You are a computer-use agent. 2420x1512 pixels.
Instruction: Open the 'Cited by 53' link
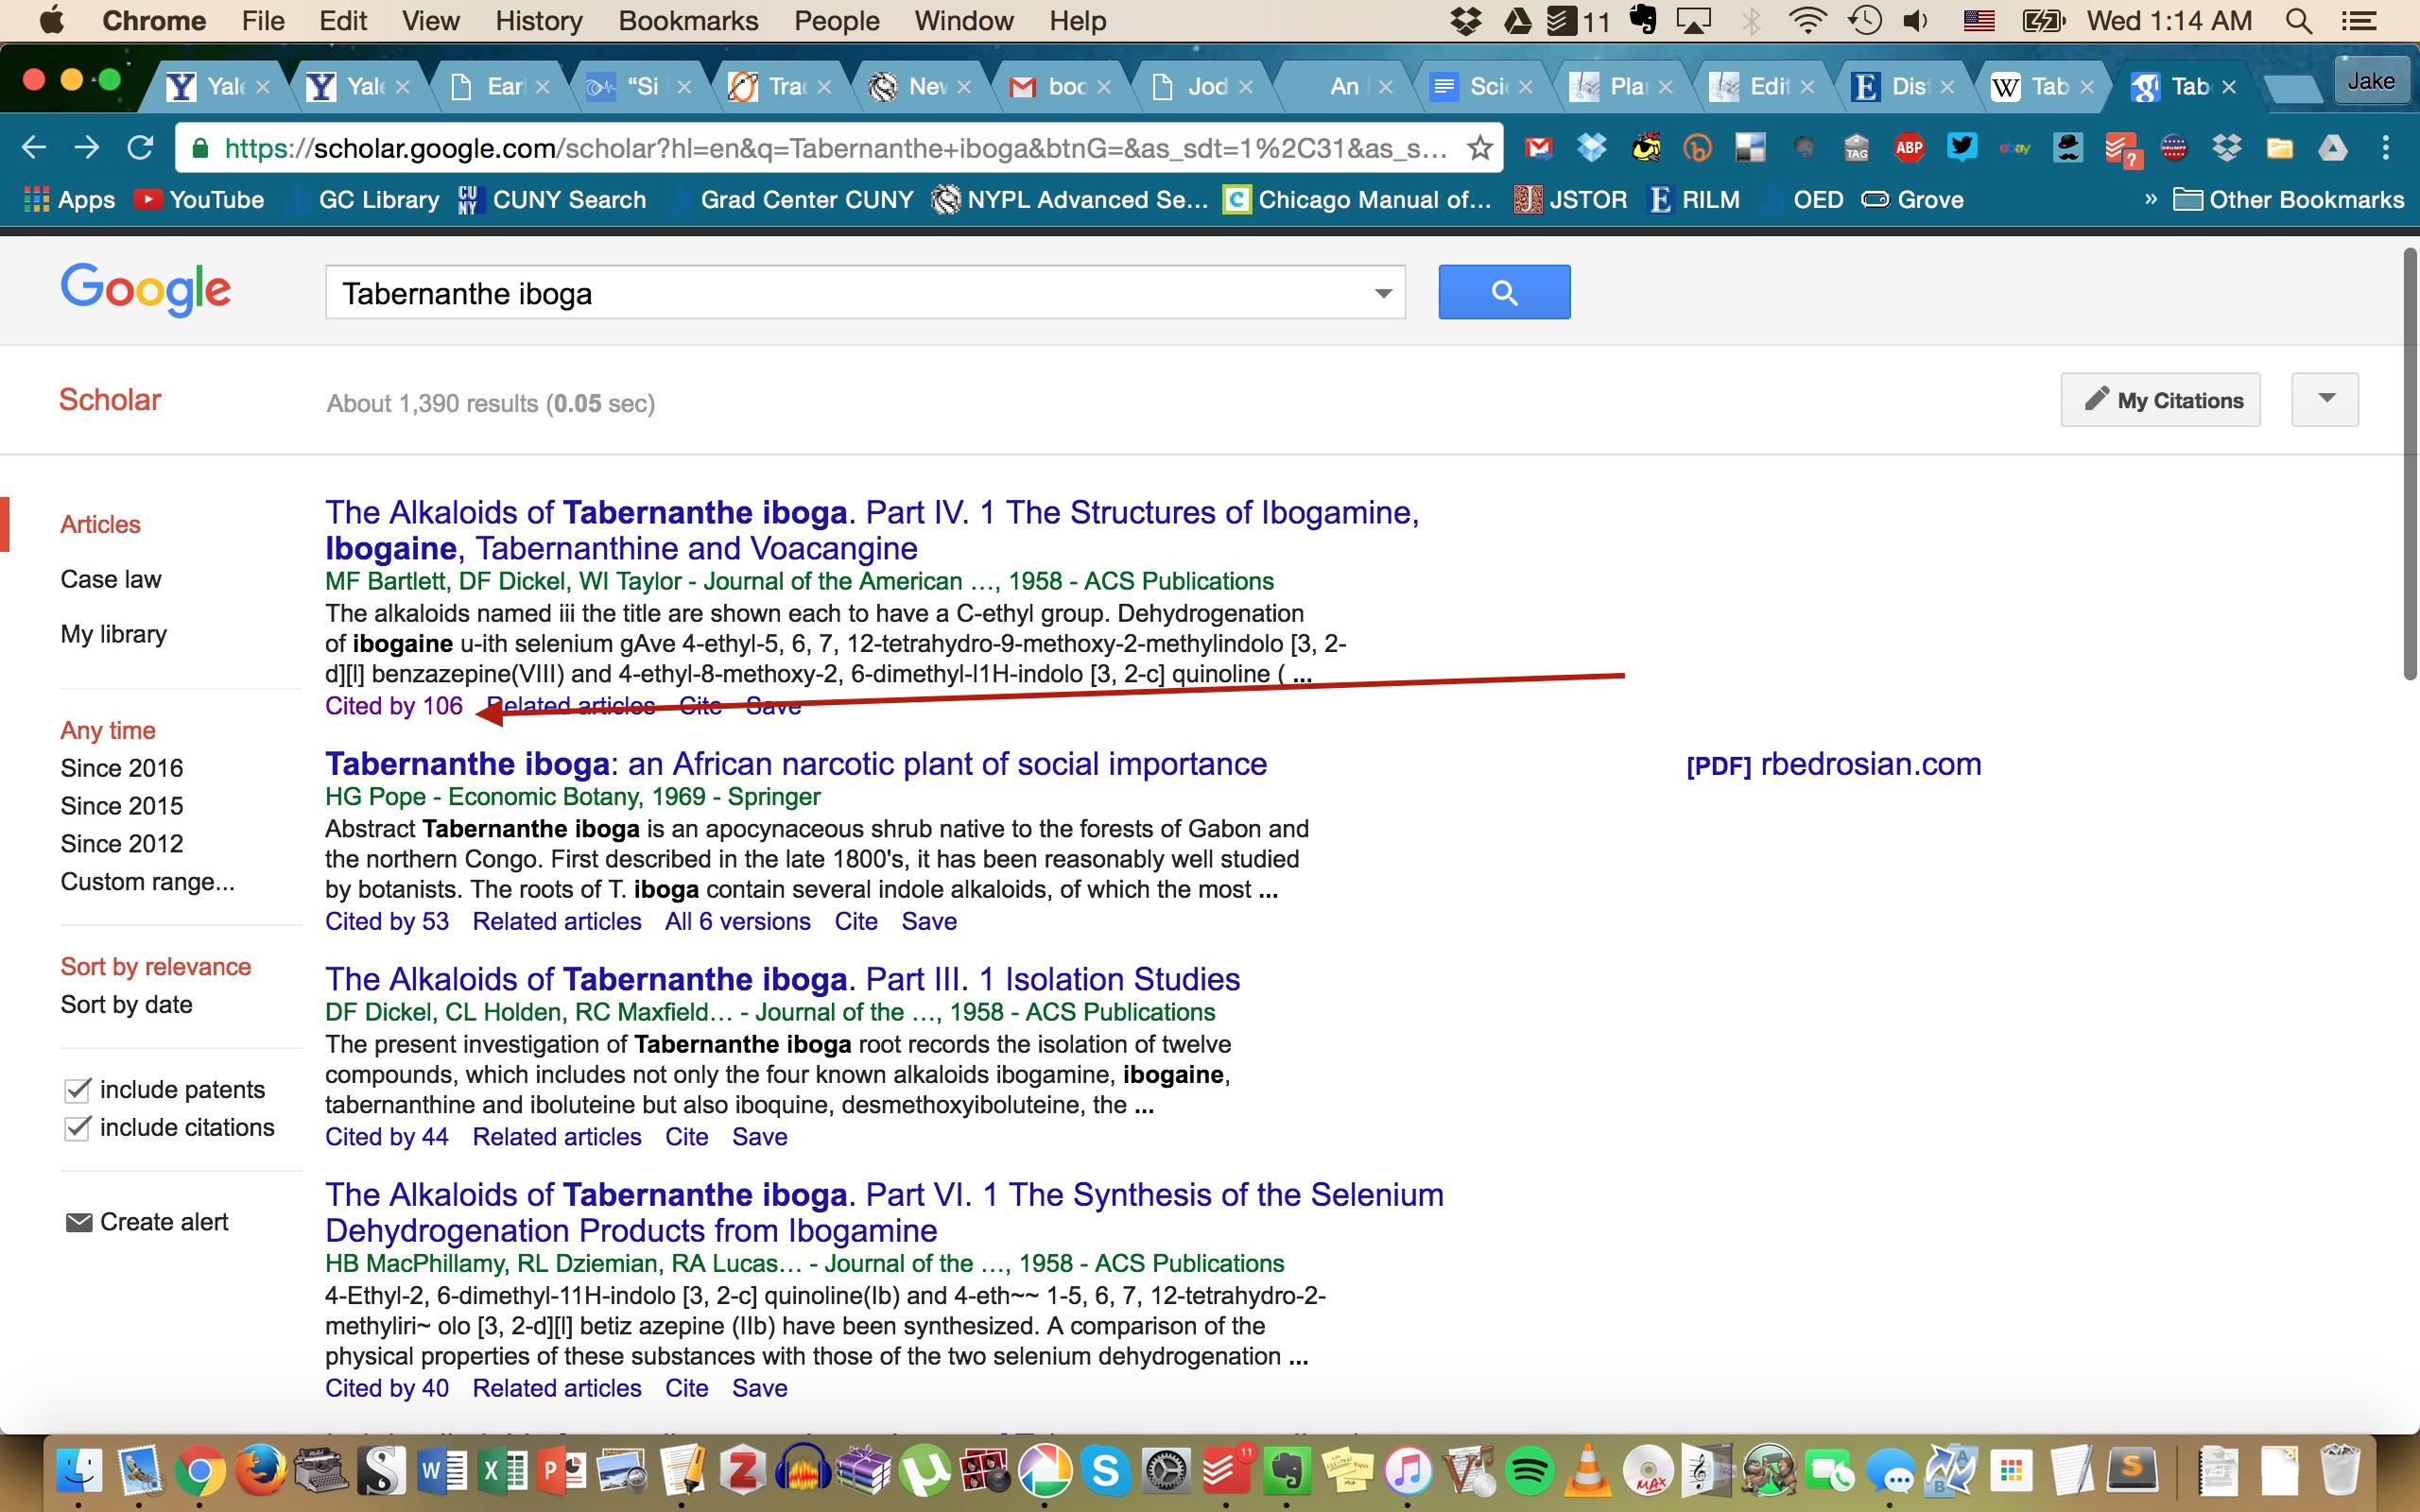point(387,921)
